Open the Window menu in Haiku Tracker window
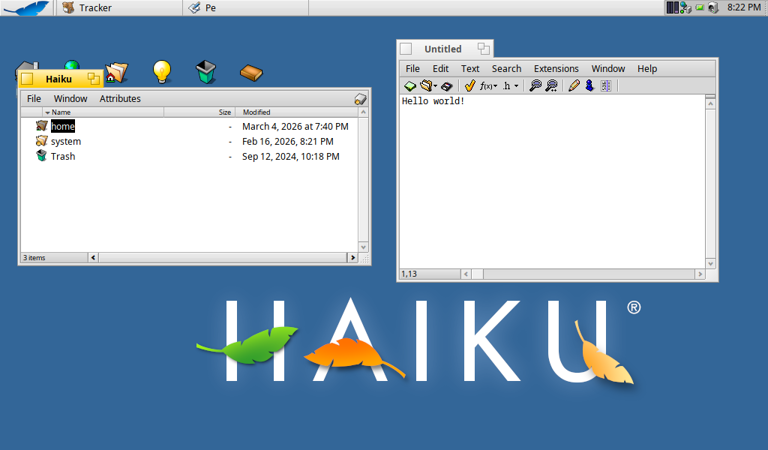The image size is (768, 450). [x=70, y=98]
